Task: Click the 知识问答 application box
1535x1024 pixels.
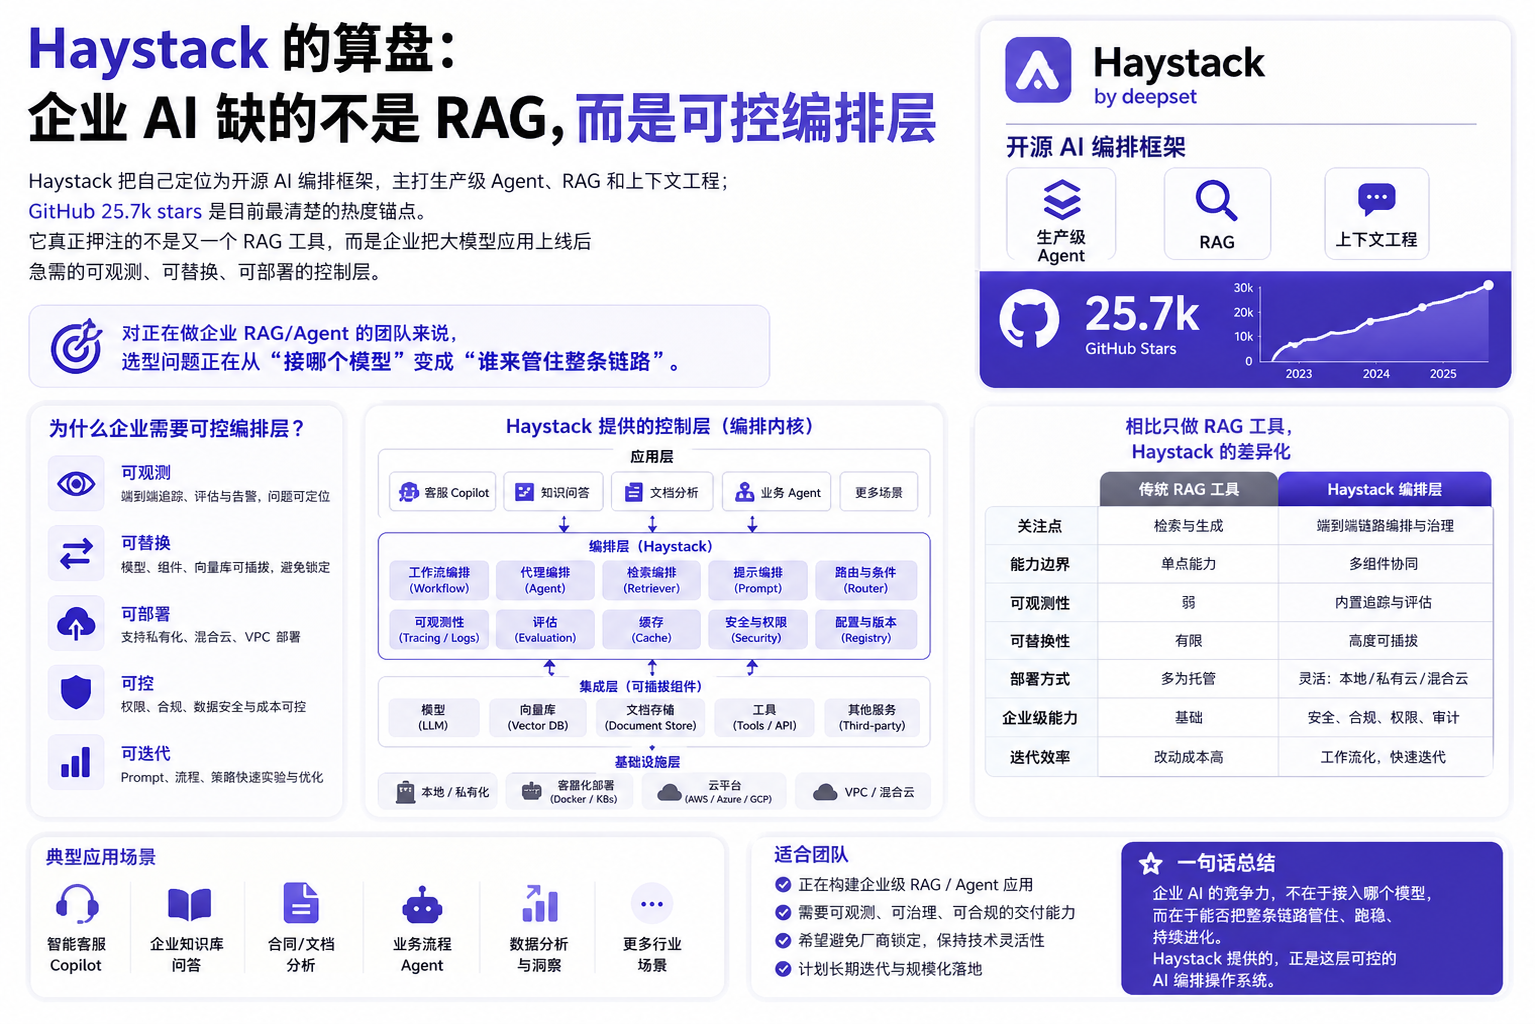Action: pyautogui.click(x=553, y=492)
